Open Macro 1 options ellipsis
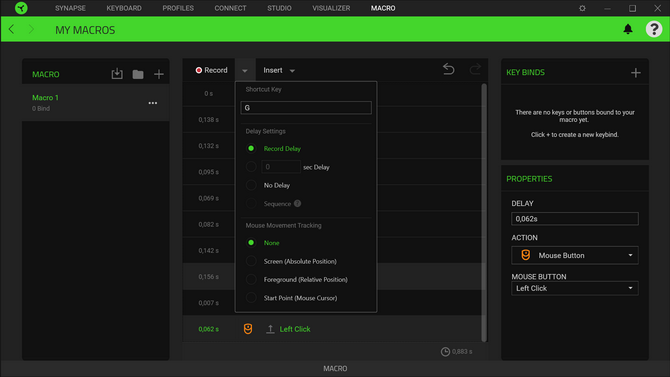 tap(153, 103)
